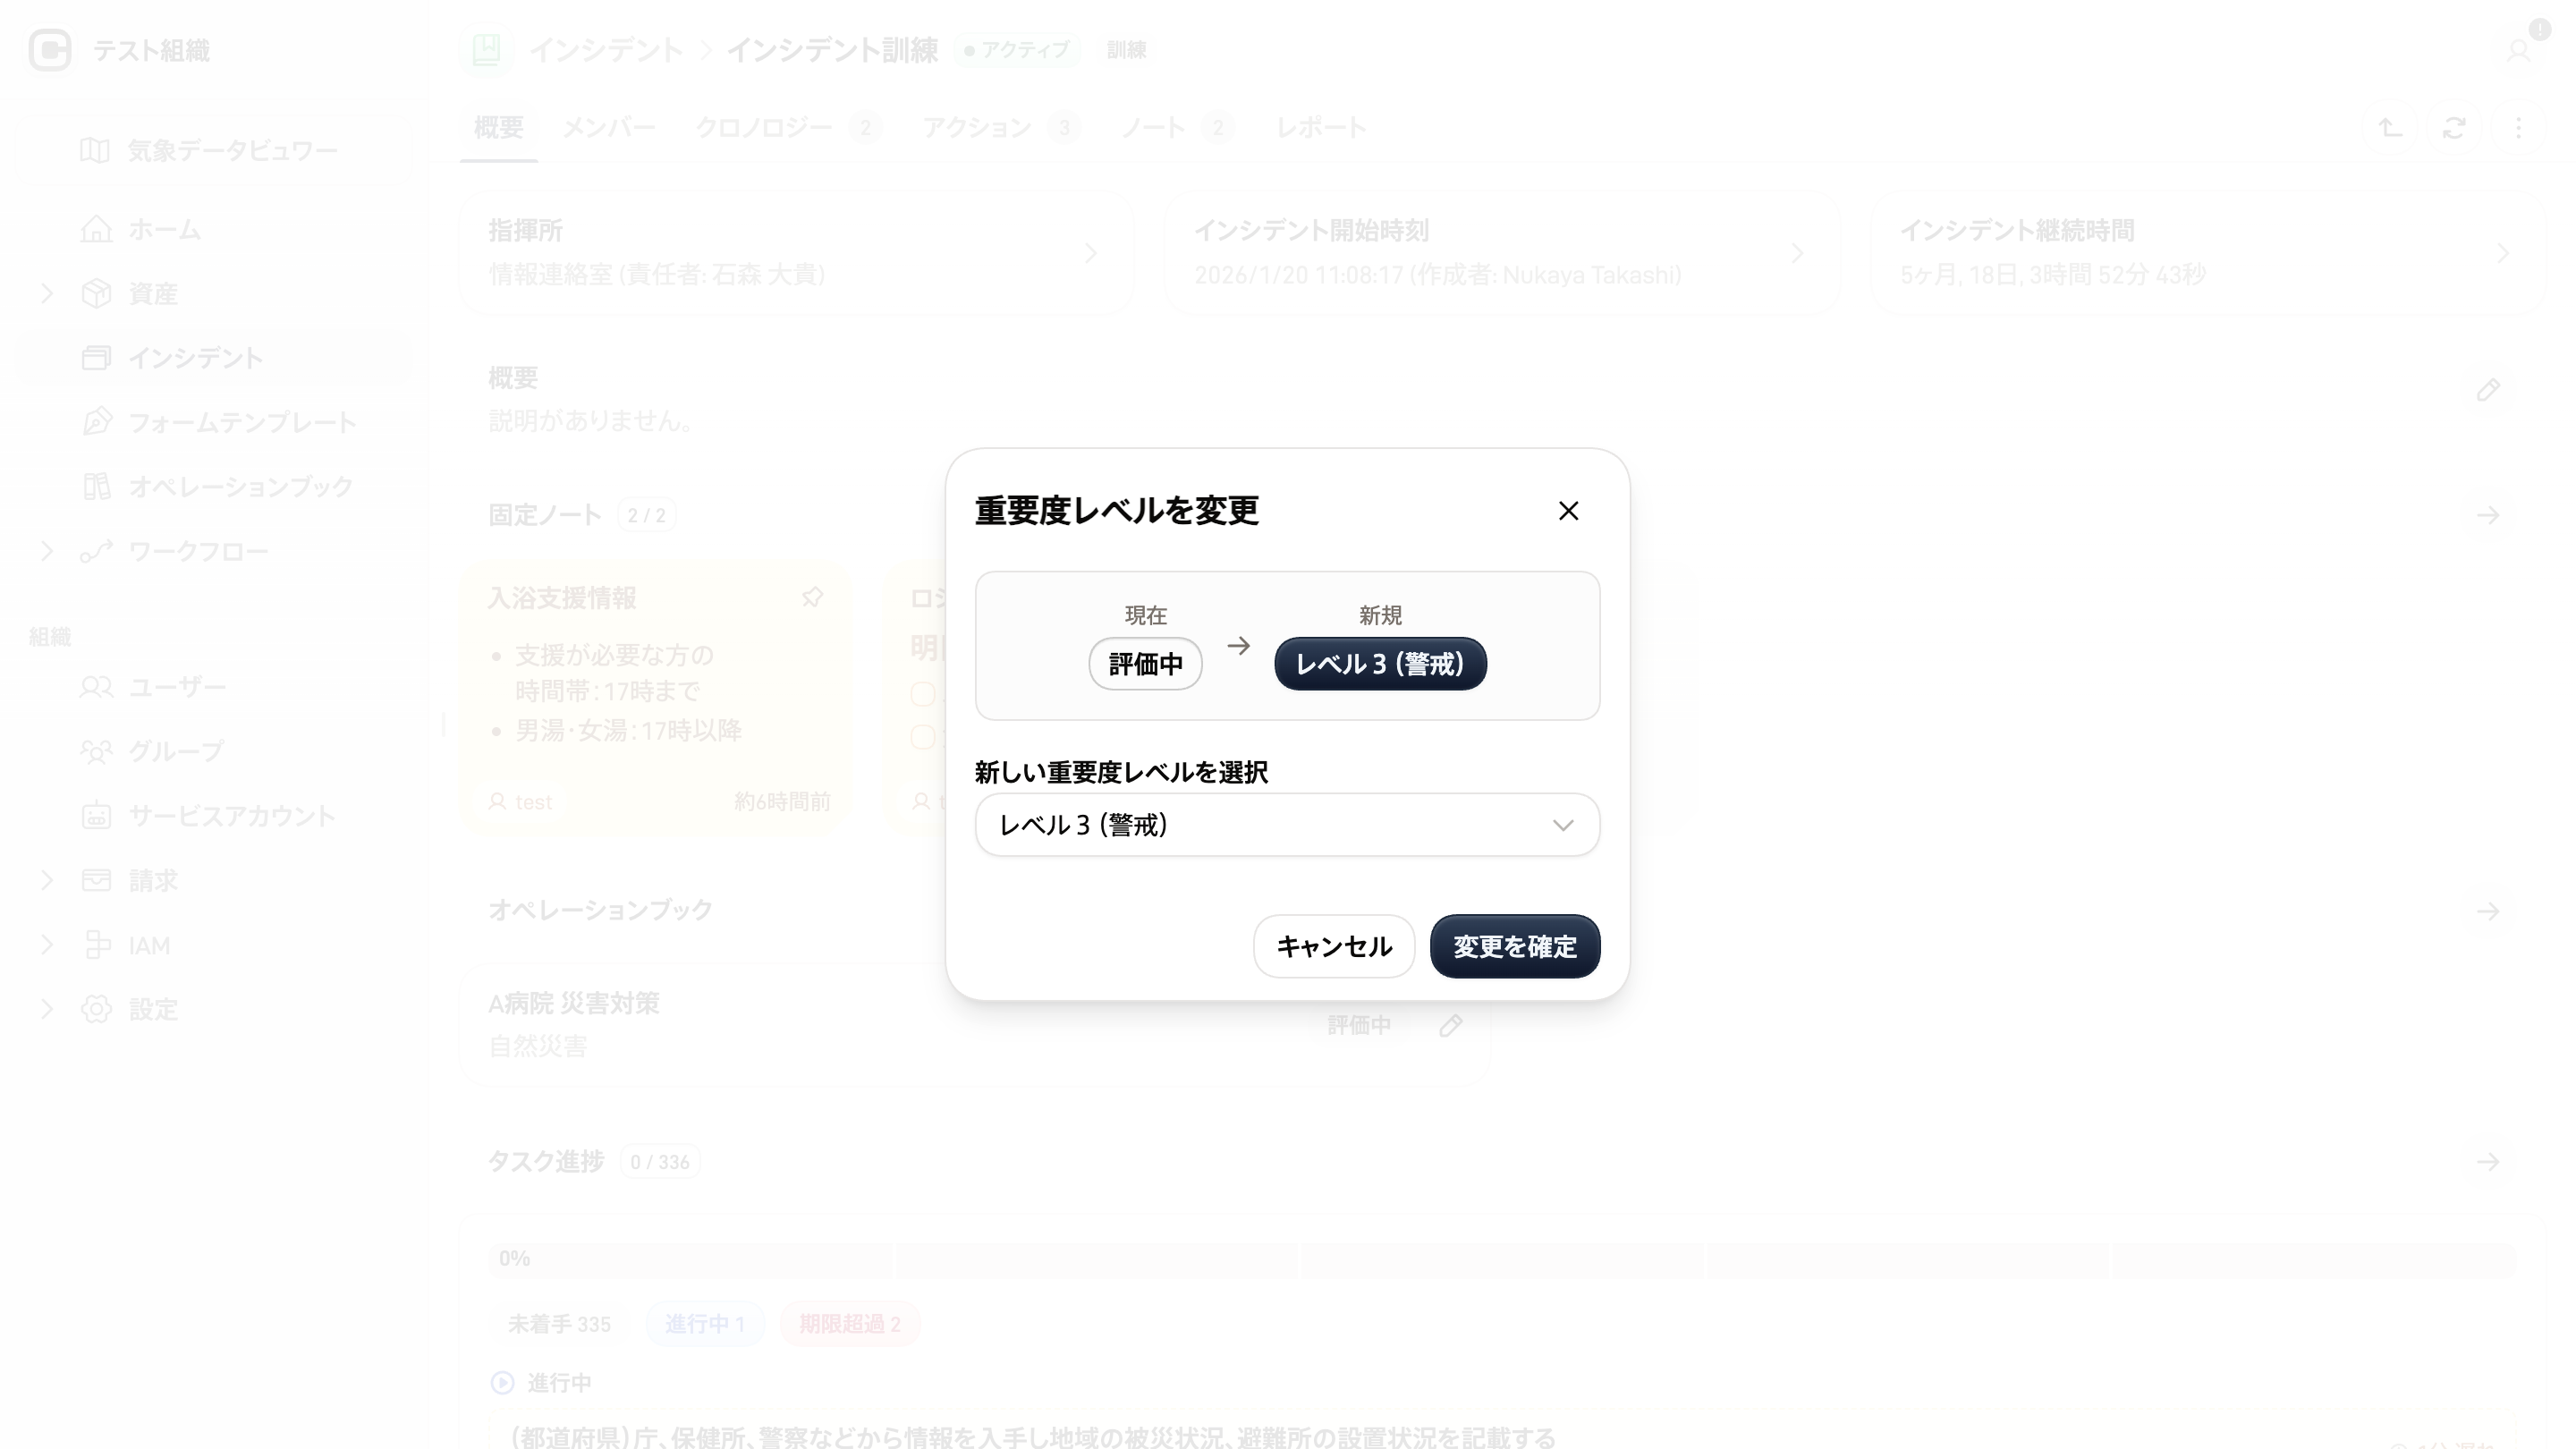Screen dimensions: 2576x1449
Task: Open the インシデント継続時間 card
Action: [x=2208, y=253]
